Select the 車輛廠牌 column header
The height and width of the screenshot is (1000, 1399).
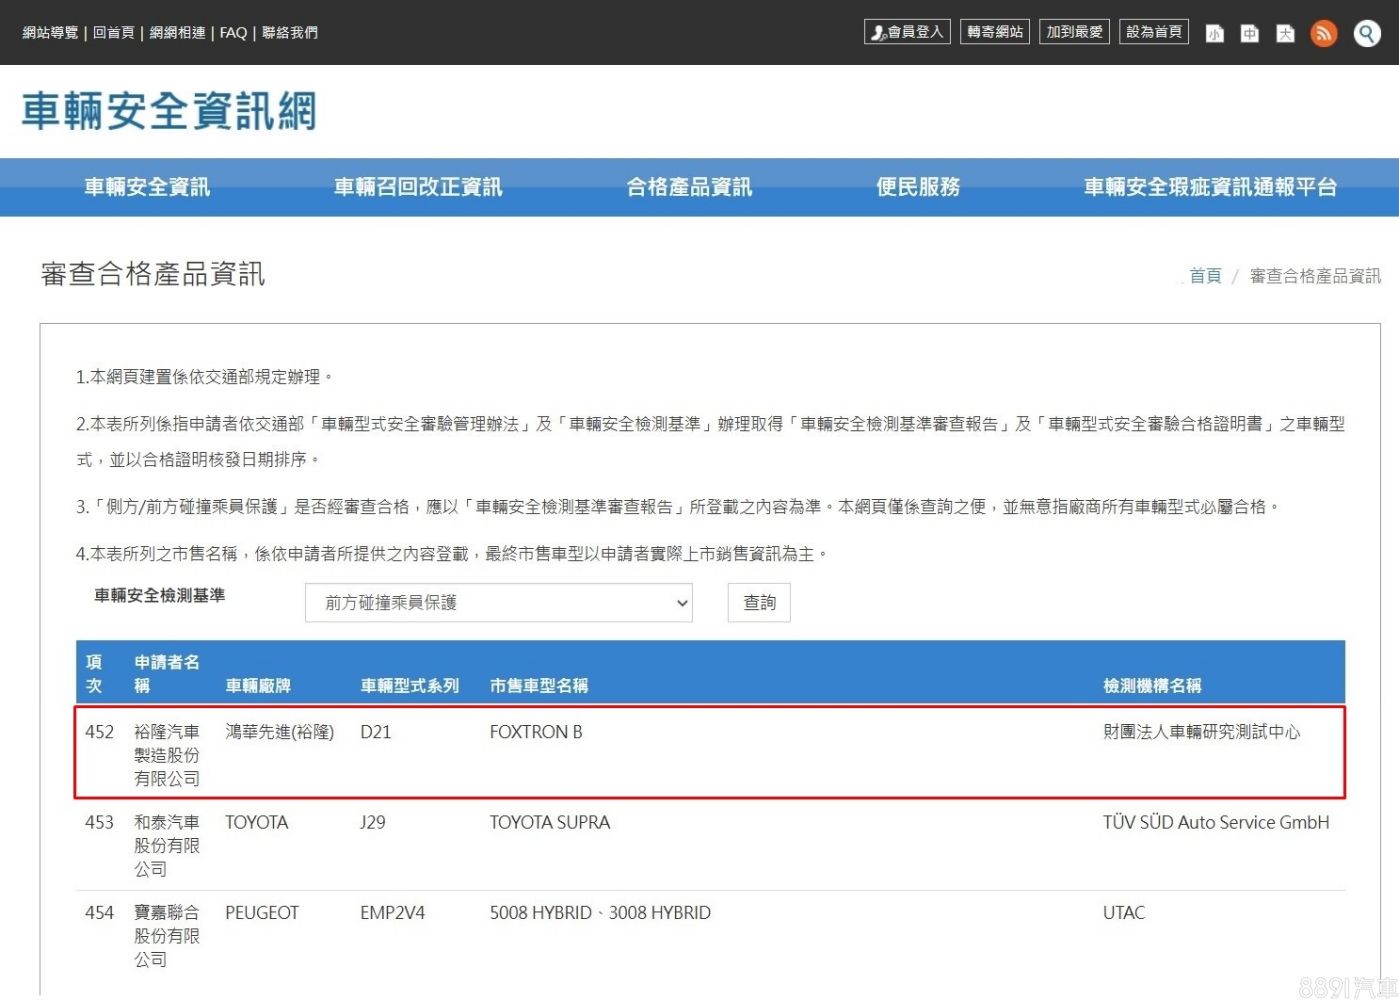[x=258, y=686]
